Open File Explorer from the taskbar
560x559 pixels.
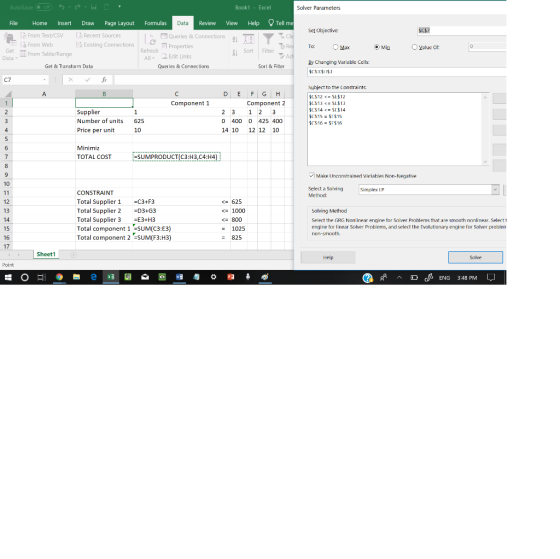(x=76, y=277)
